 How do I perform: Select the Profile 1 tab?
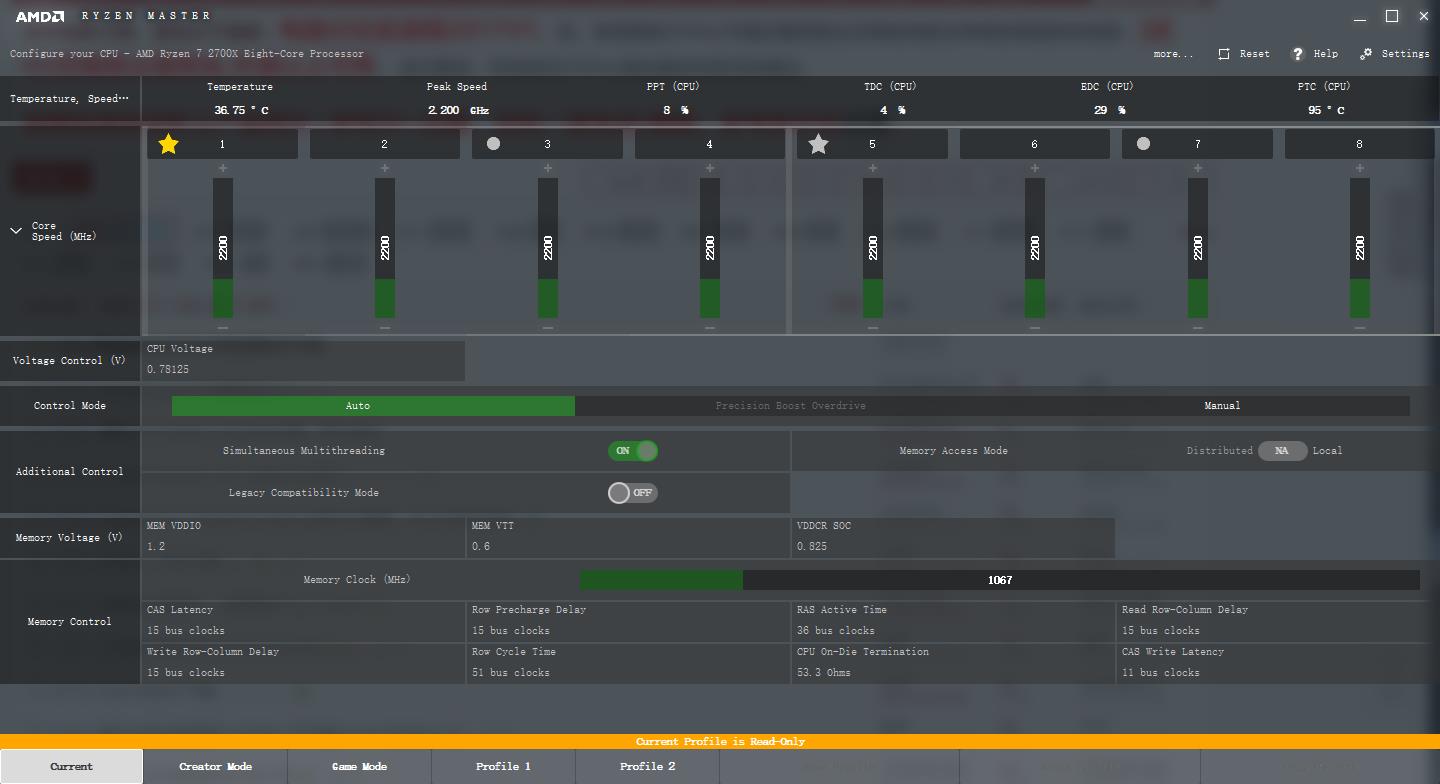pyautogui.click(x=504, y=767)
